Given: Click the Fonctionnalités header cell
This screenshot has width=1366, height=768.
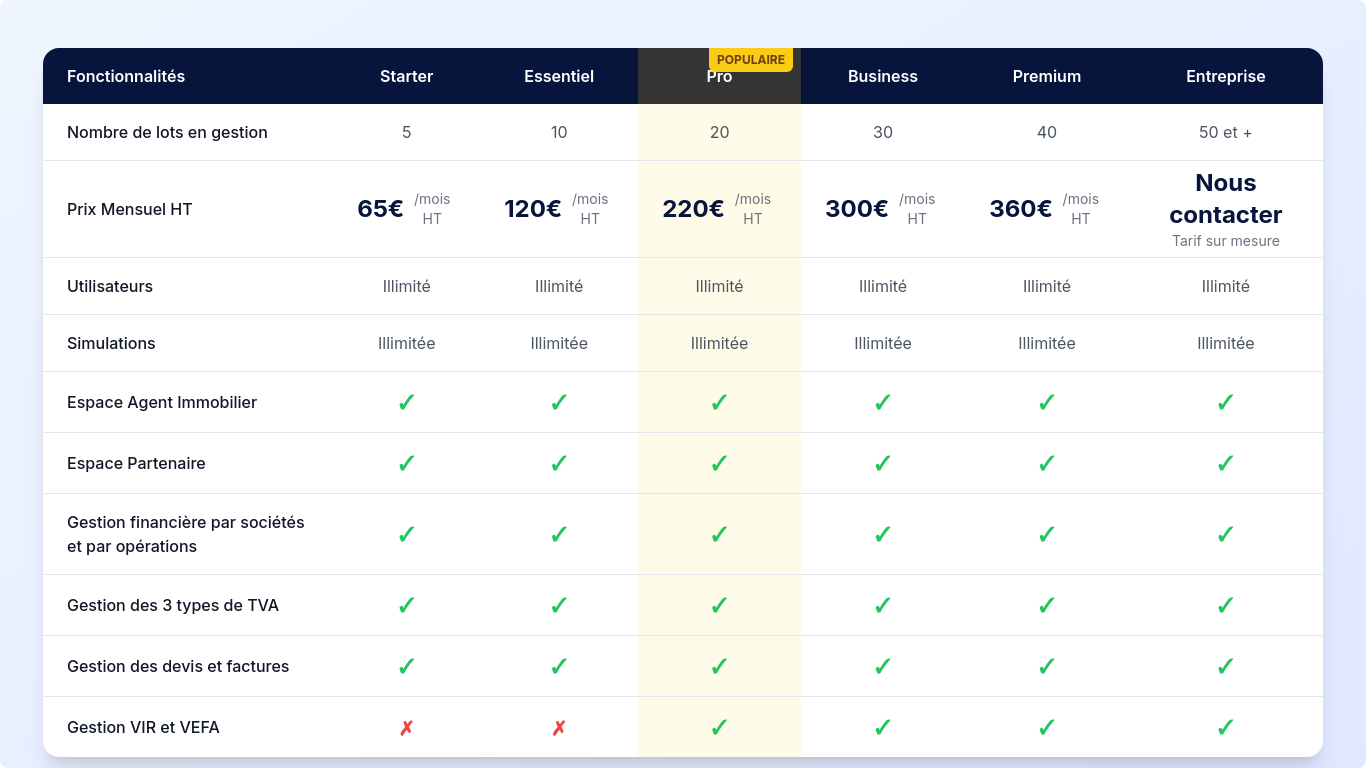Looking at the screenshot, I should [126, 77].
